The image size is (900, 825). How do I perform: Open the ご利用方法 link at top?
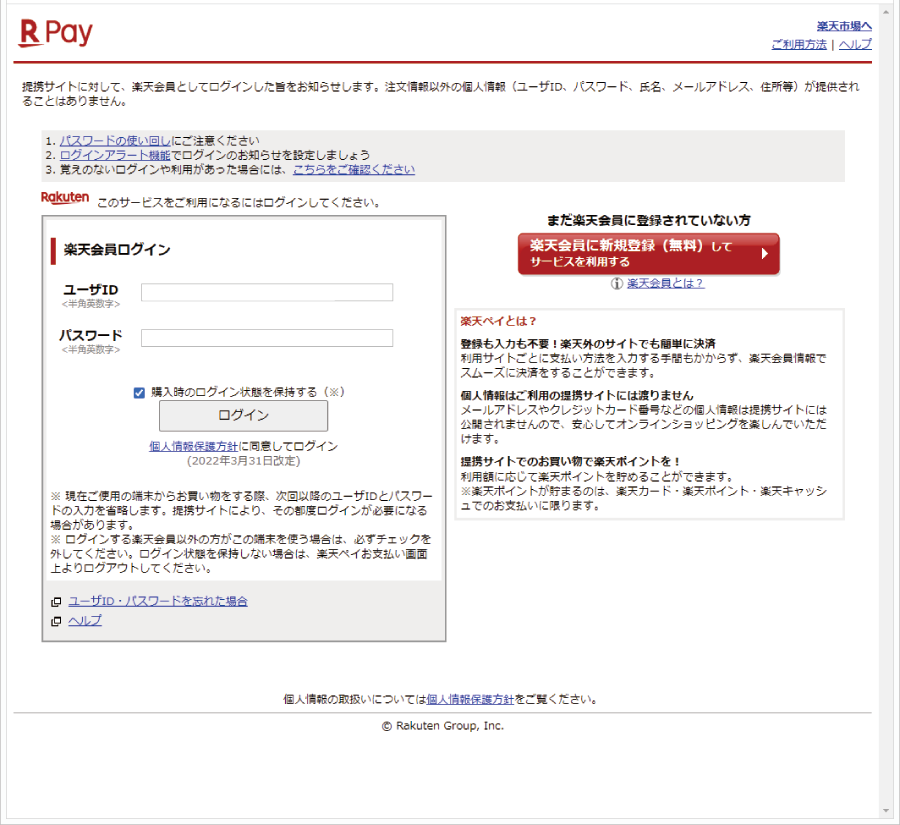(799, 44)
